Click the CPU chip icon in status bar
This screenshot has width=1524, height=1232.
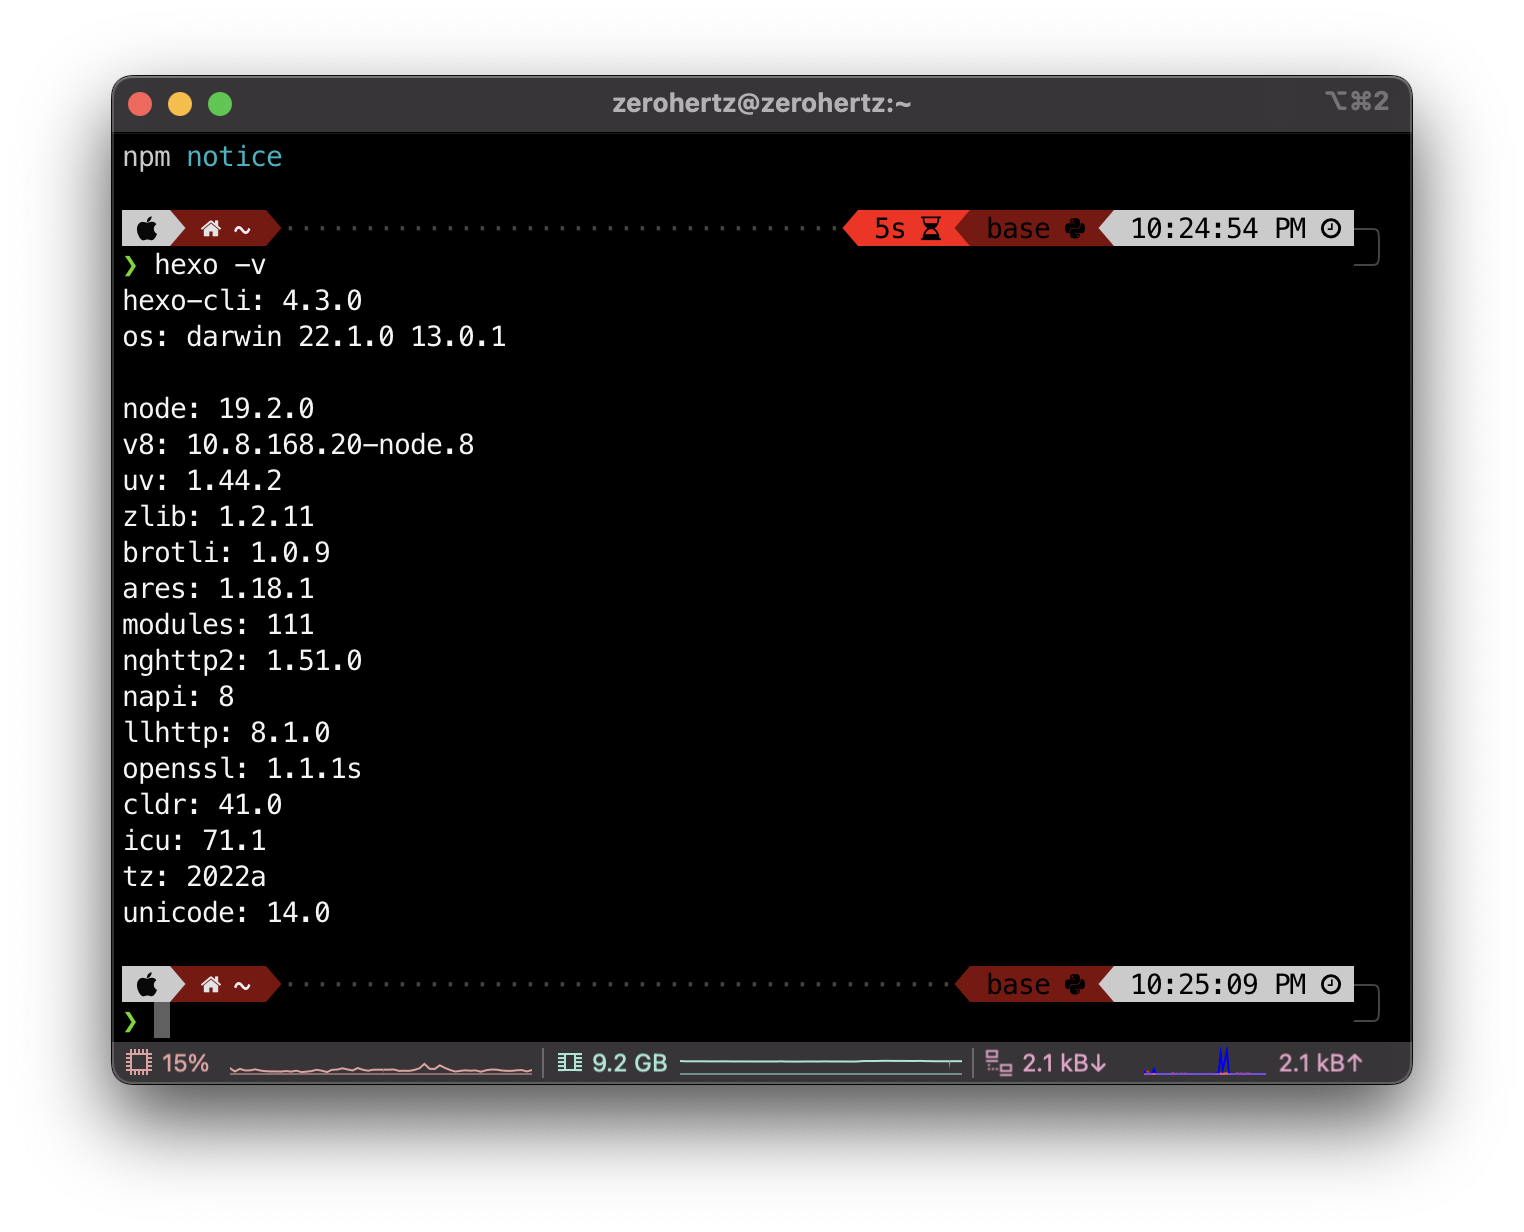point(139,1062)
